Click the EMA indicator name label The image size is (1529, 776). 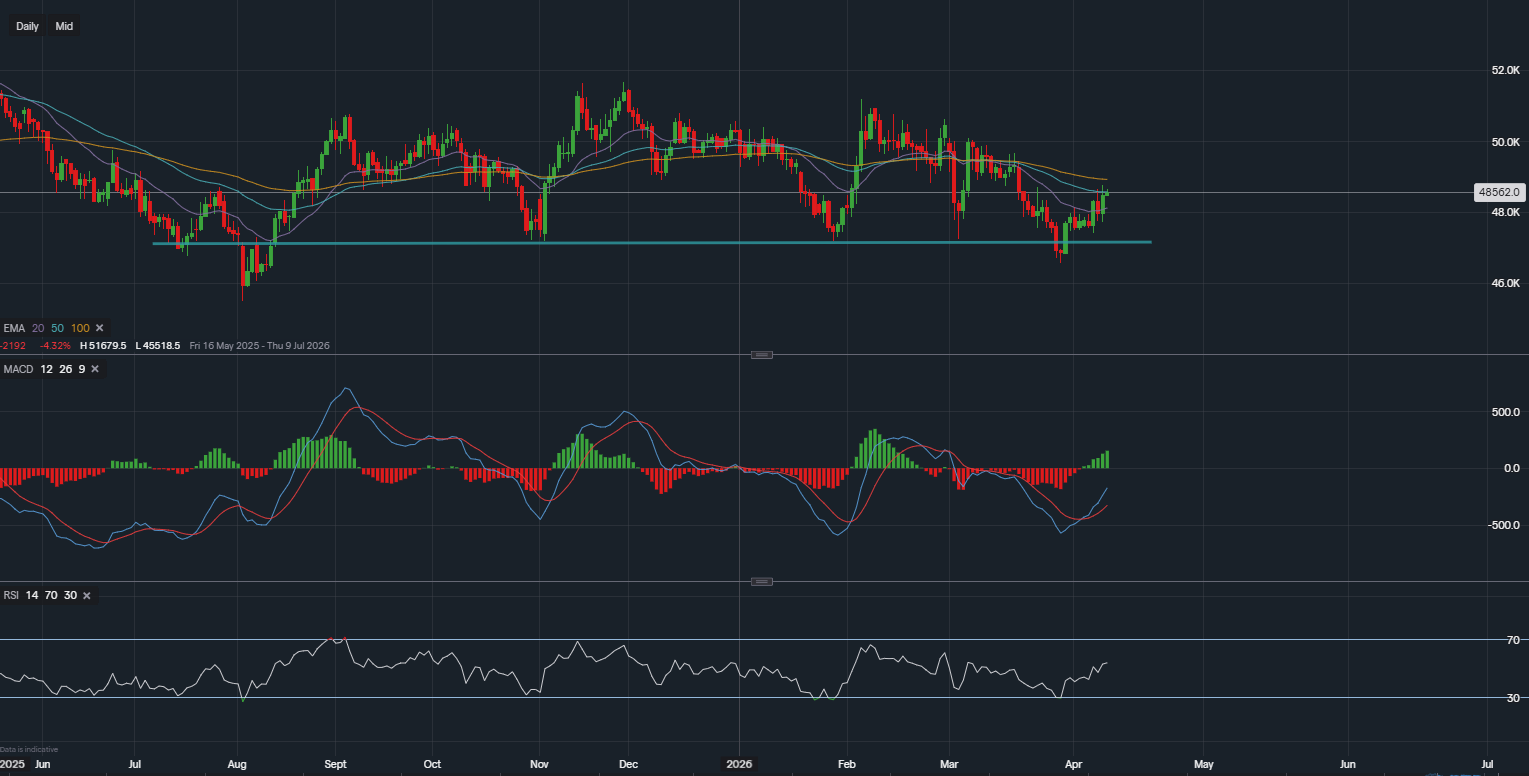14,328
